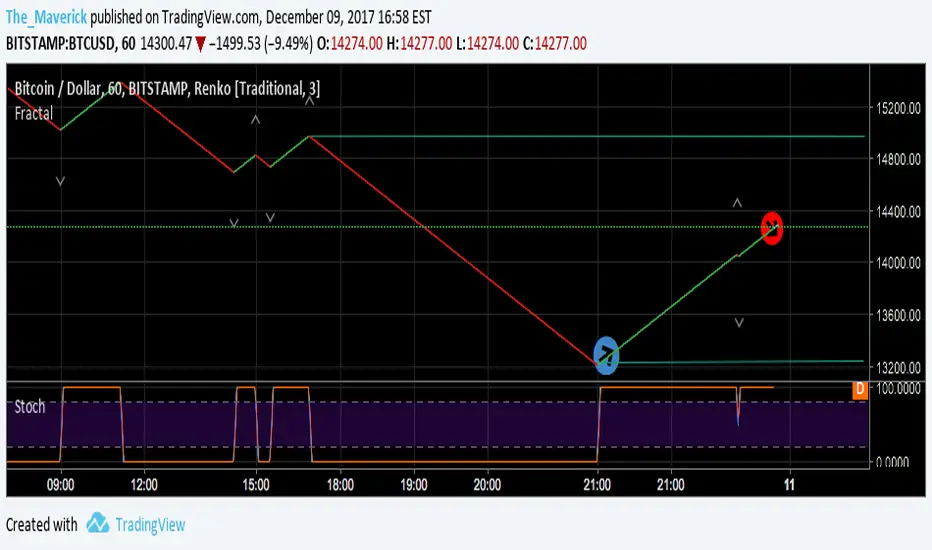The height and width of the screenshot is (550, 932).
Task: Click the 15:00 time axis label
Action: [x=256, y=485]
